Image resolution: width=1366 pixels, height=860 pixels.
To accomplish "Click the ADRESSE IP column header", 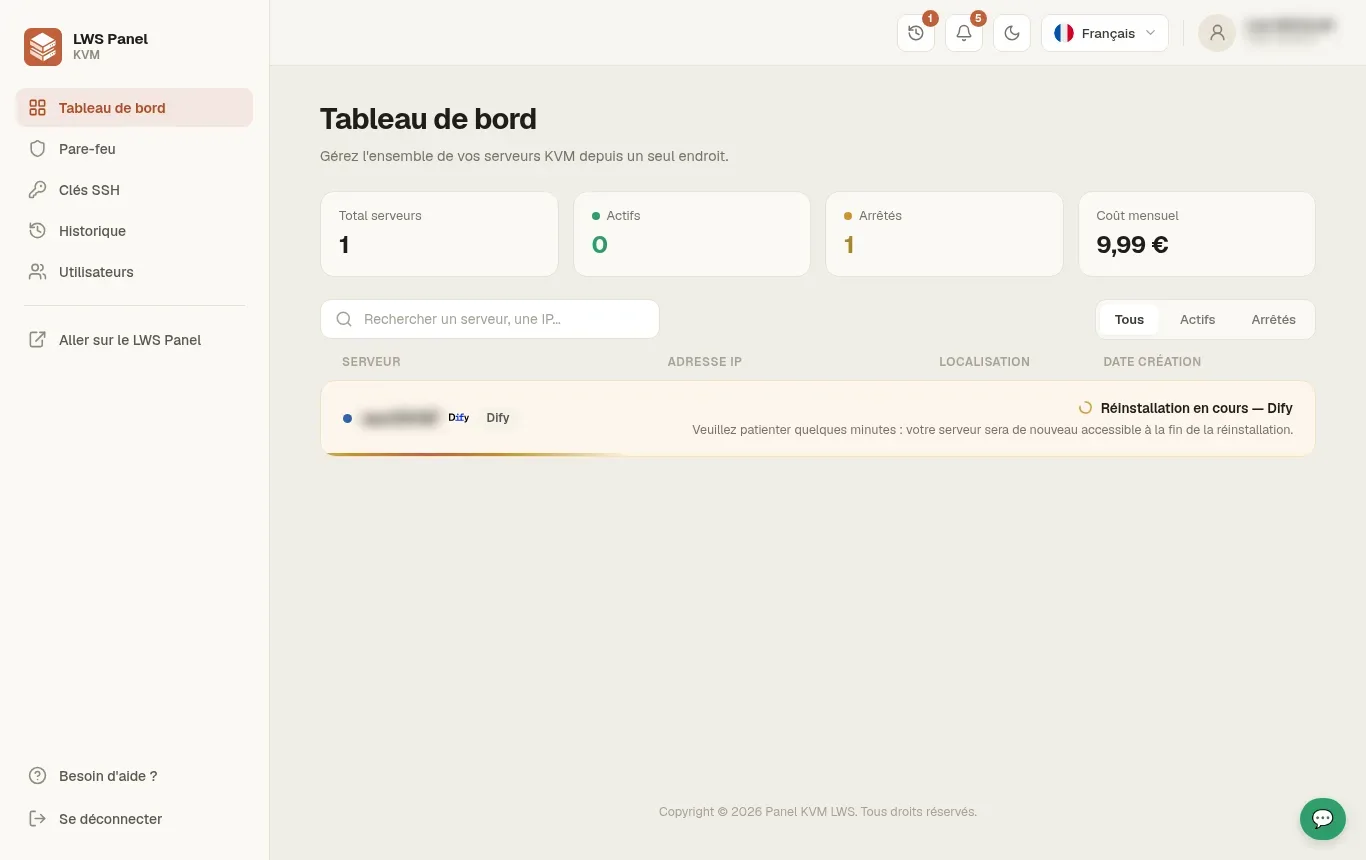I will click(705, 362).
